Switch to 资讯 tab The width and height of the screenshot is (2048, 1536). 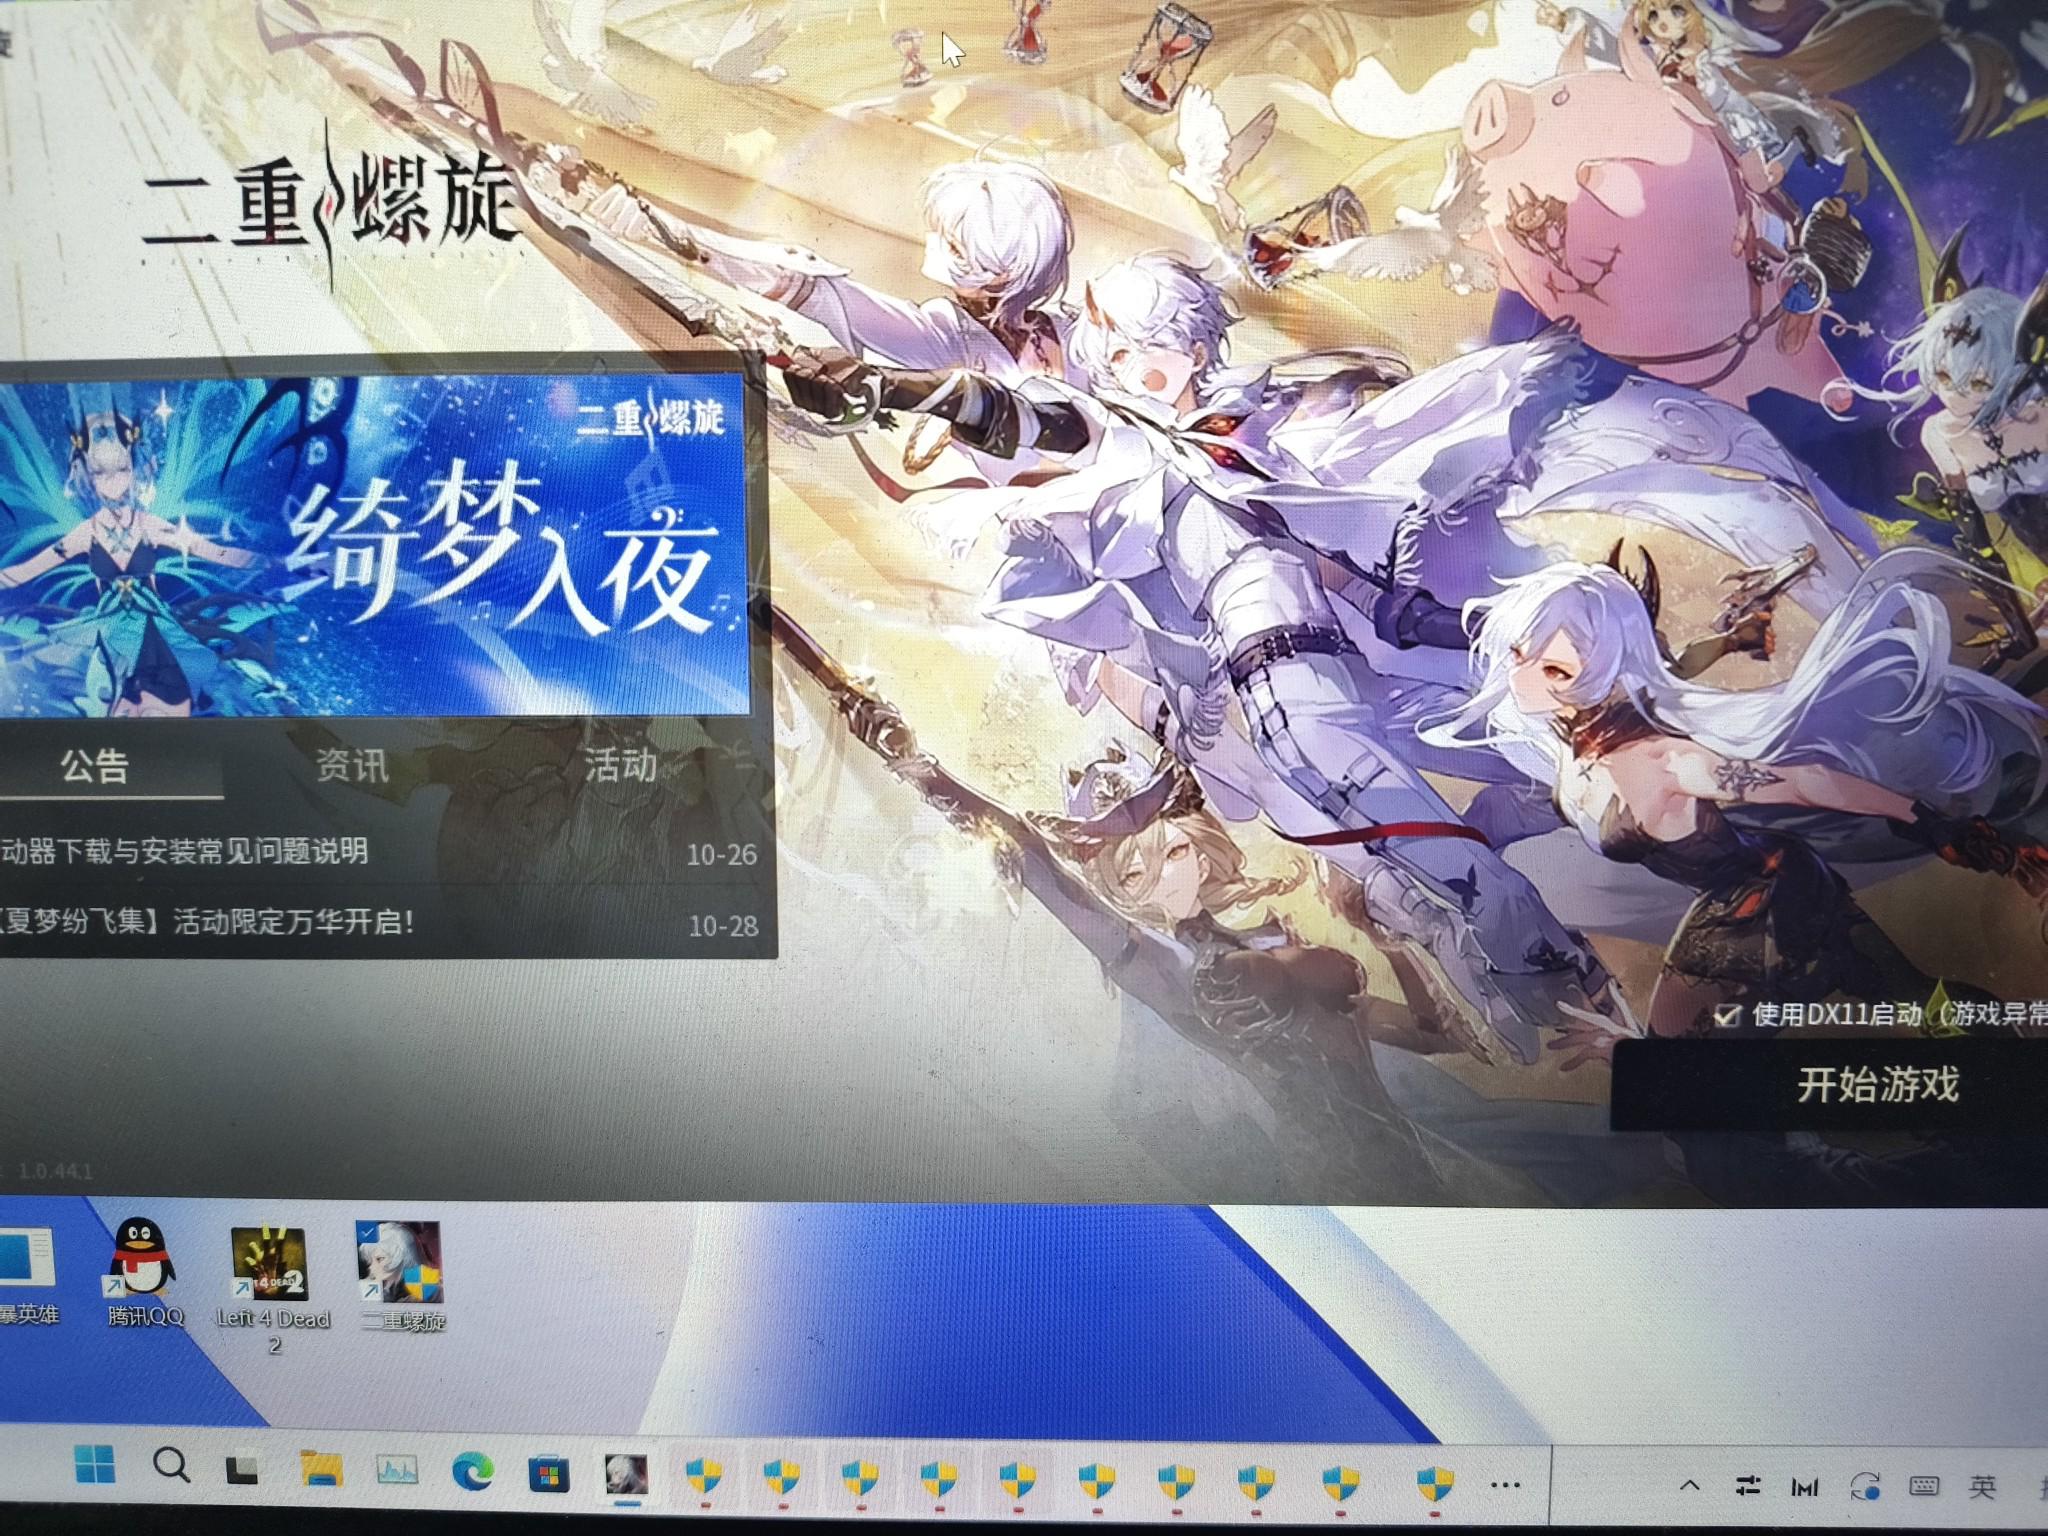coord(352,766)
